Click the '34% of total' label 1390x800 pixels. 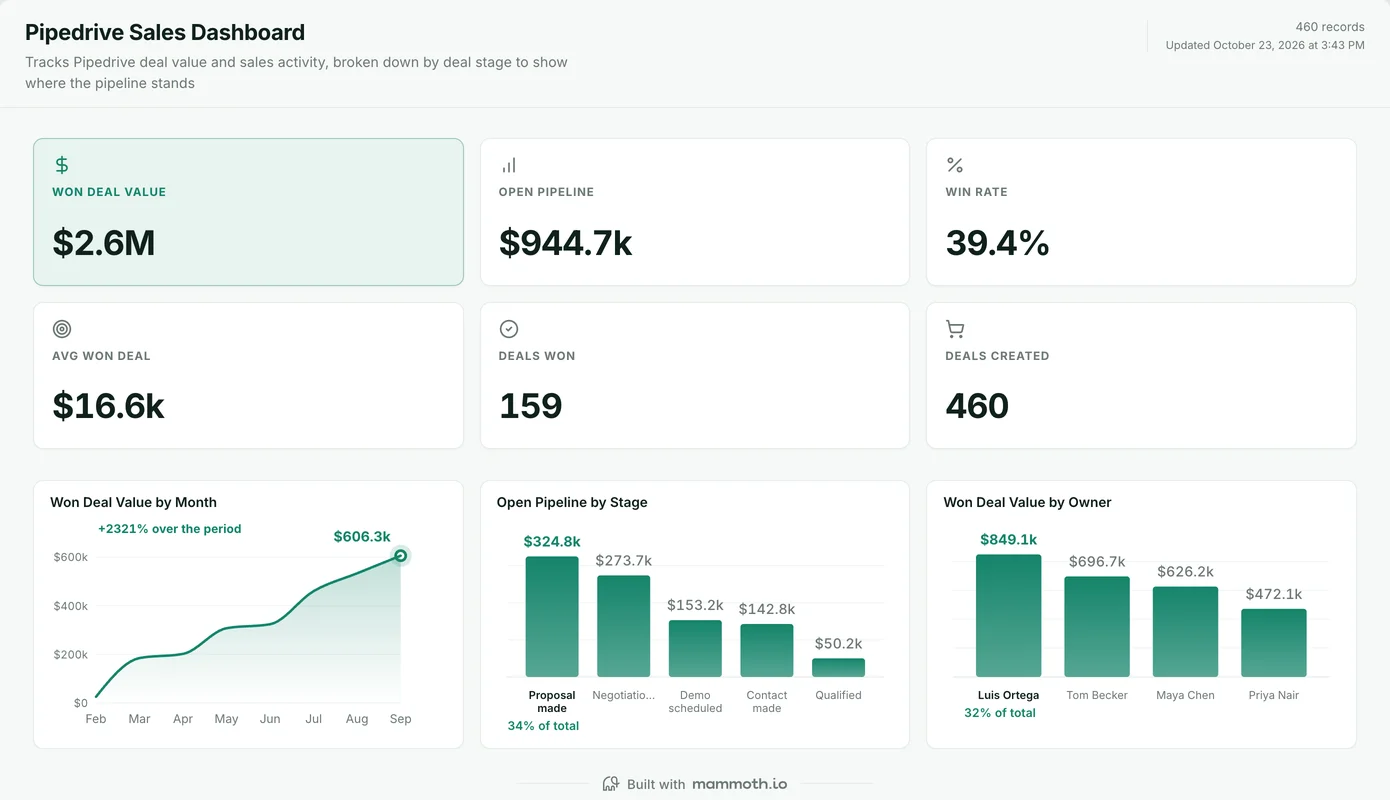pyautogui.click(x=543, y=726)
